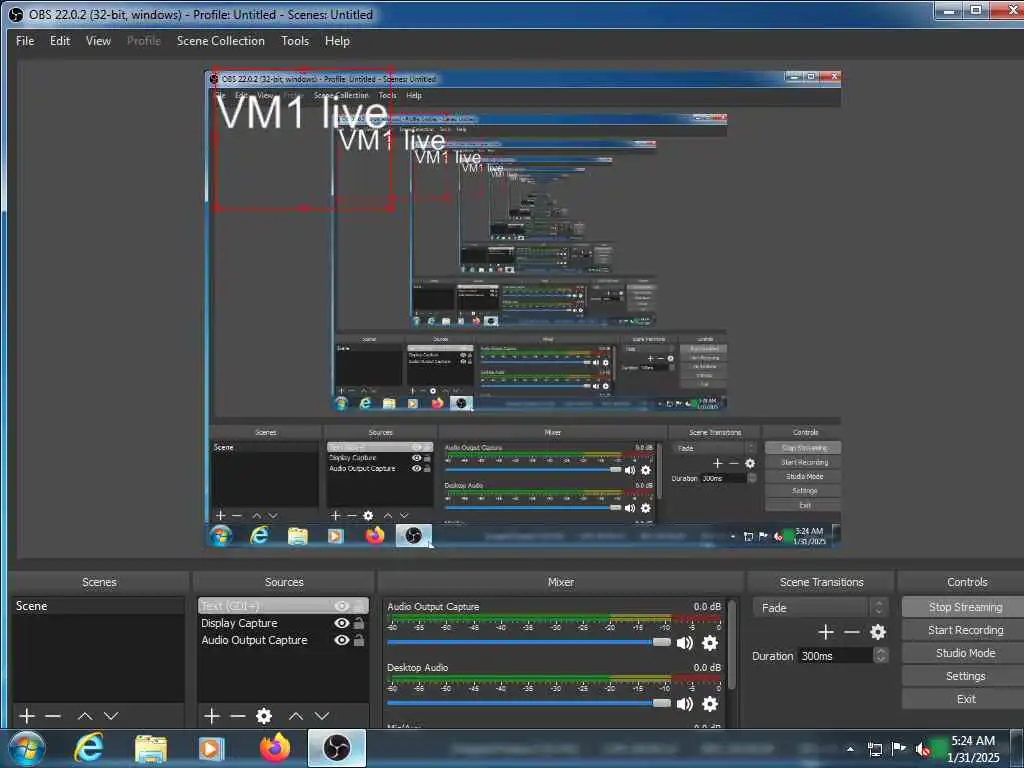Open Action Center flag tray icon
The image size is (1024, 768).
(x=899, y=749)
